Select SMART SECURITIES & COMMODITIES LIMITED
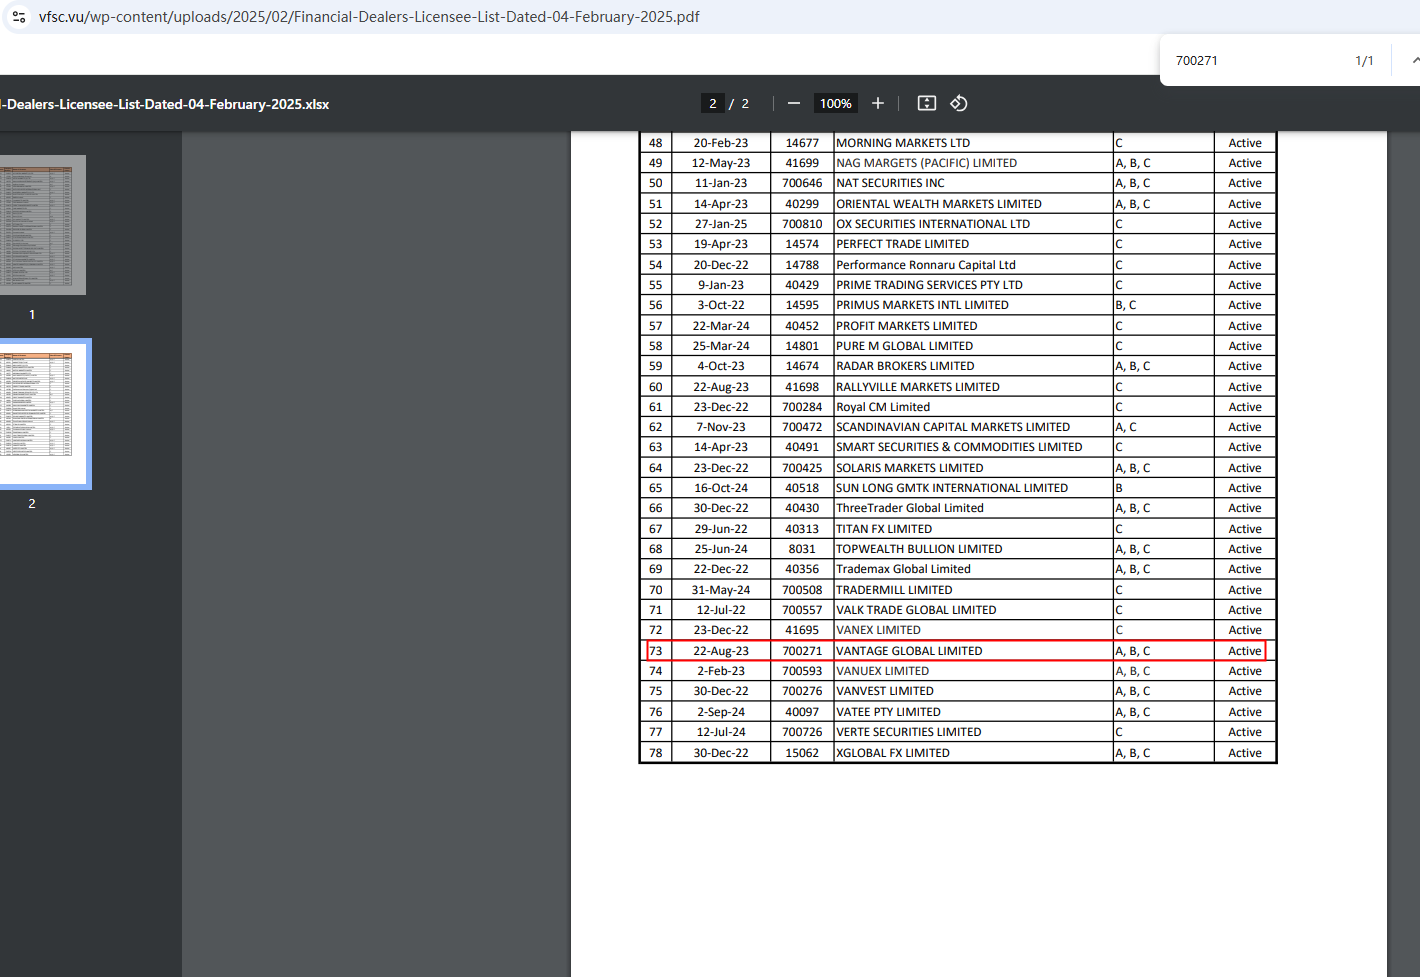Screen dimensions: 1420x977 pos(959,447)
